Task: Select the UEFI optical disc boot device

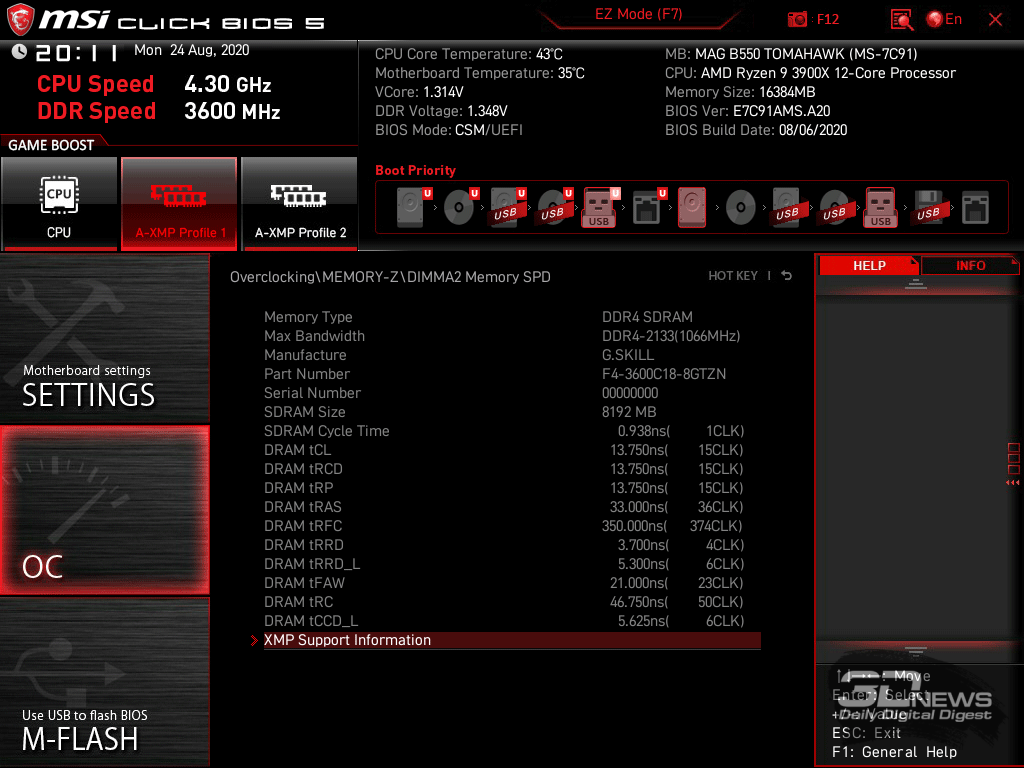Action: 459,207
